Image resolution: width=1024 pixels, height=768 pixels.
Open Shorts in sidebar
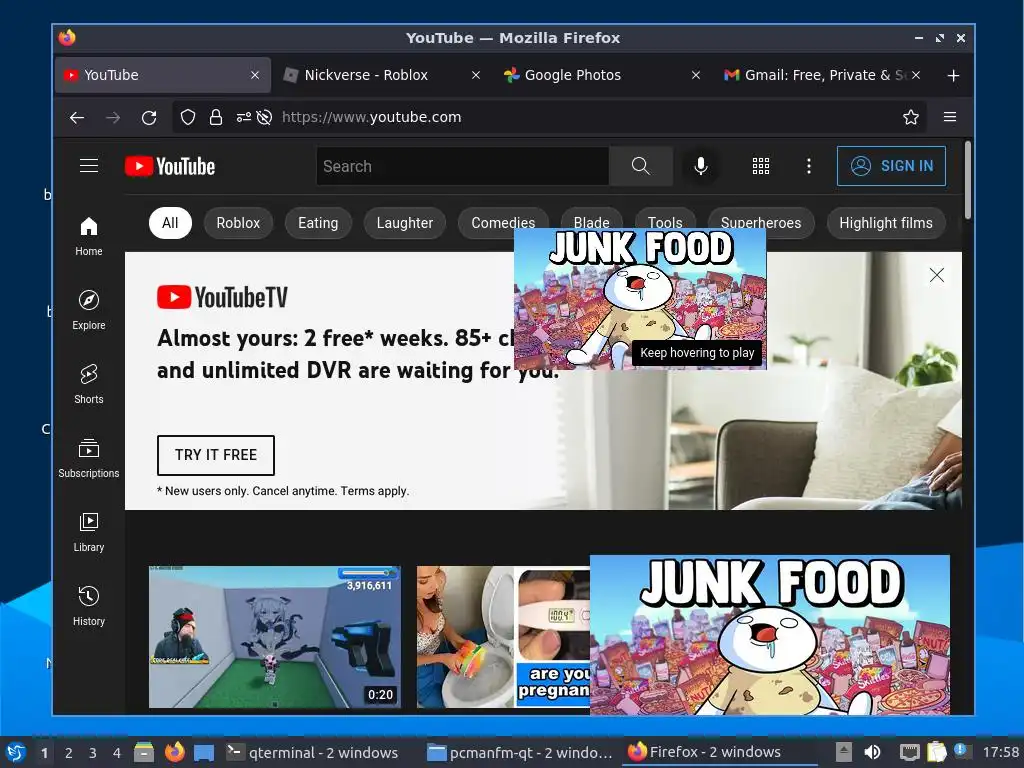coord(89,384)
